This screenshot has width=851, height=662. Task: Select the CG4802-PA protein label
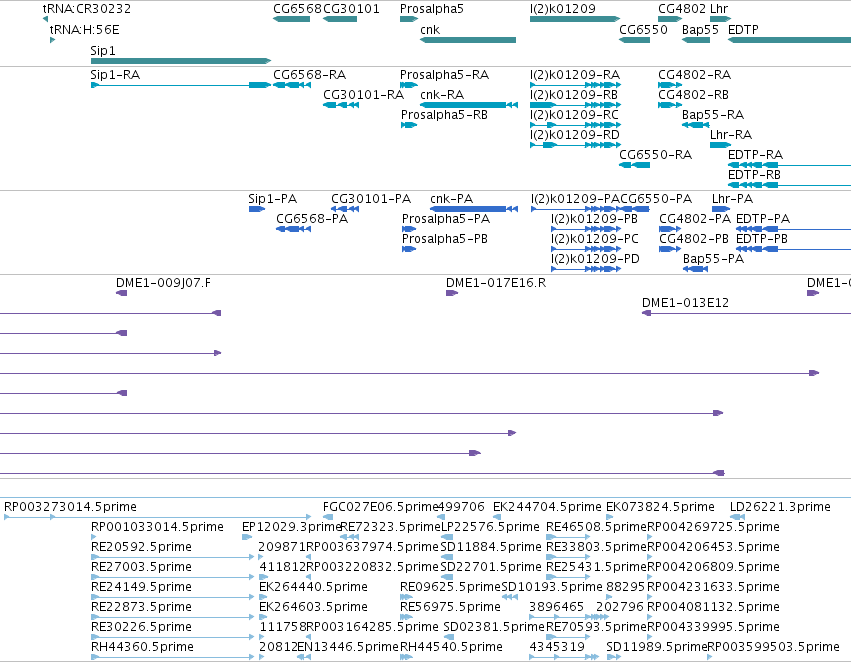pyautogui.click(x=695, y=219)
